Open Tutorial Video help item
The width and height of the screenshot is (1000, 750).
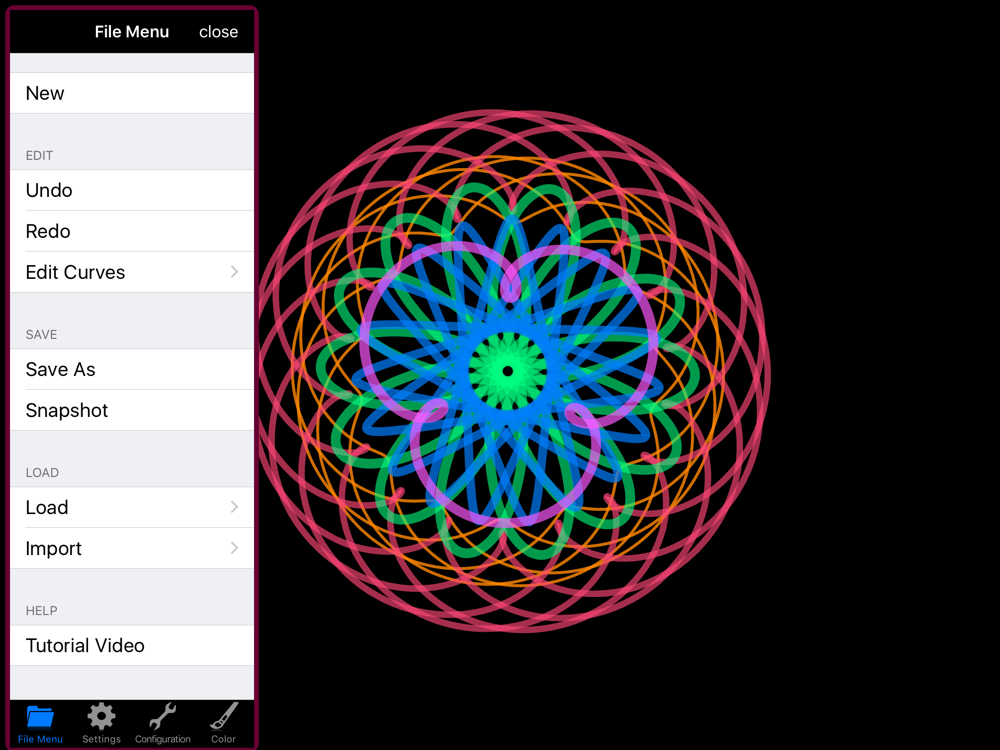coord(132,645)
